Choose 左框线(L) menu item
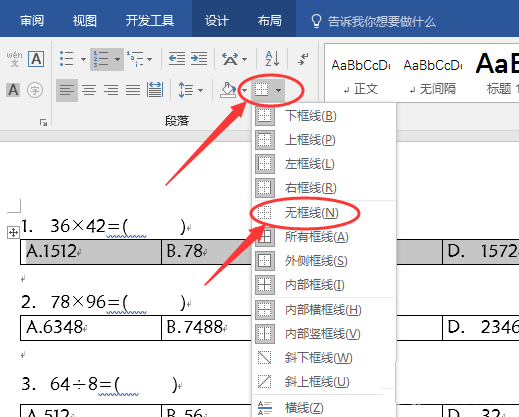519x417 pixels. pos(325,164)
